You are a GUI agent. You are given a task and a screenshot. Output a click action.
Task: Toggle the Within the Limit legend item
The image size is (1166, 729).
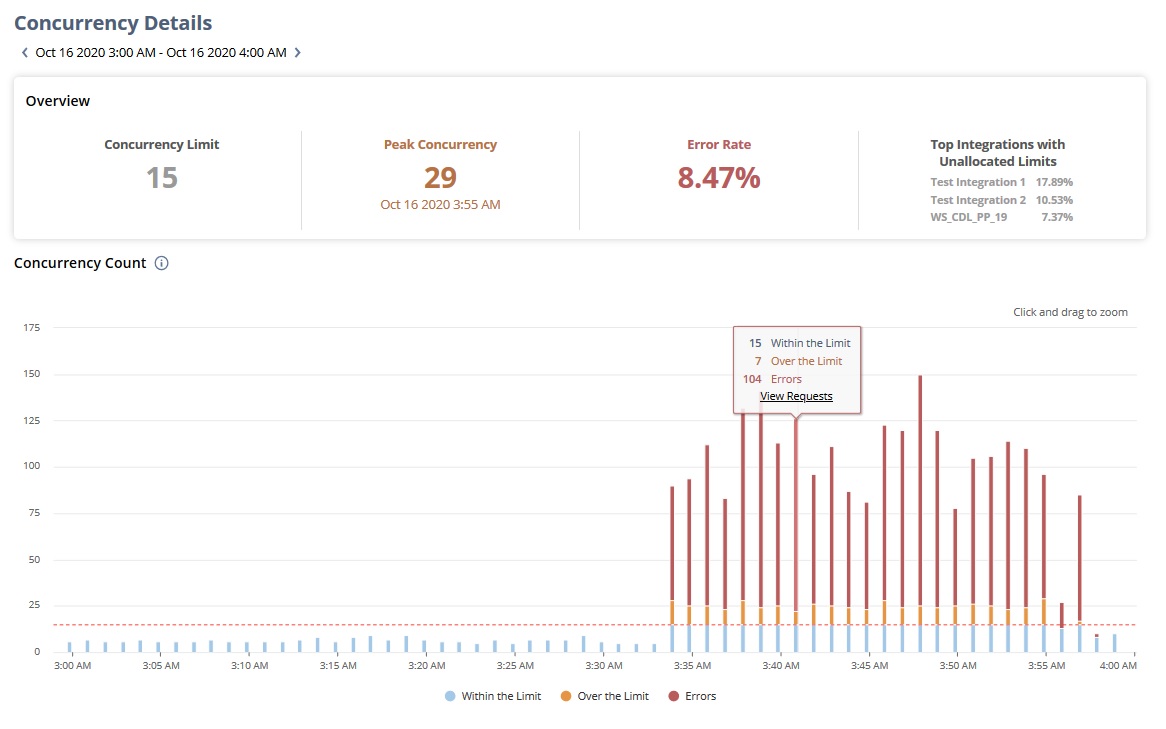pos(493,696)
